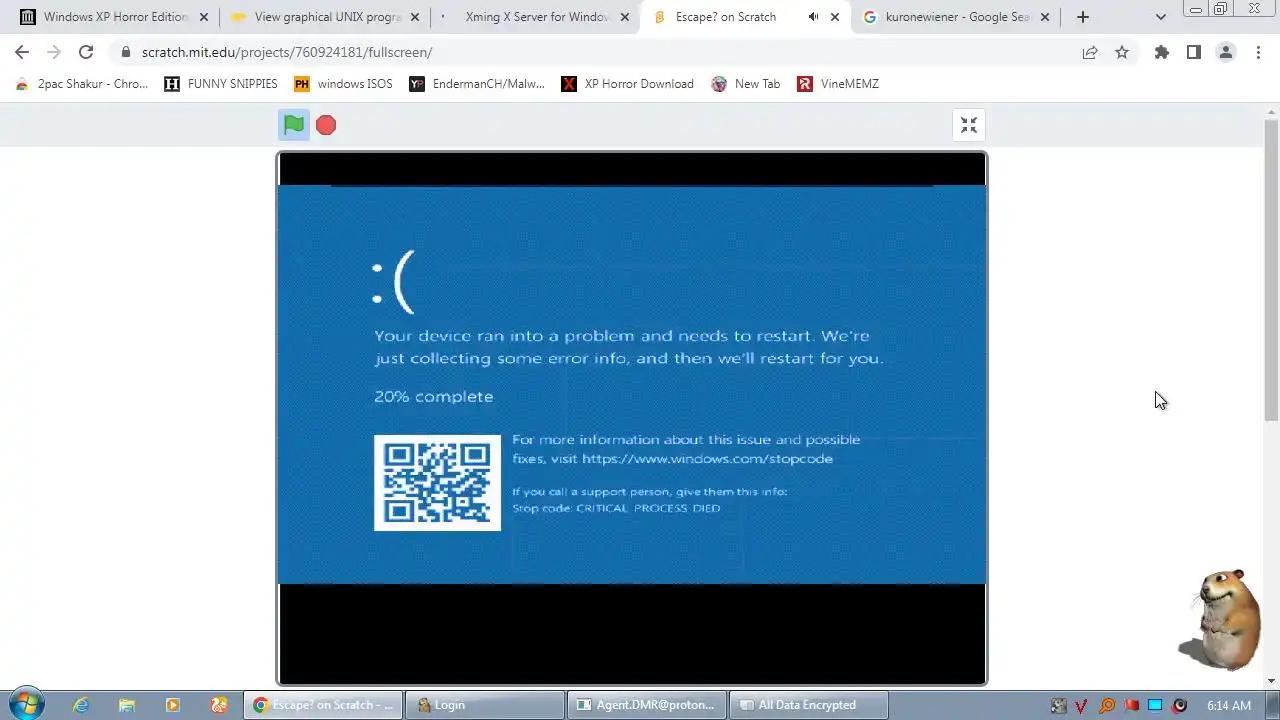Toggle the Chrome side panel

(x=1193, y=52)
